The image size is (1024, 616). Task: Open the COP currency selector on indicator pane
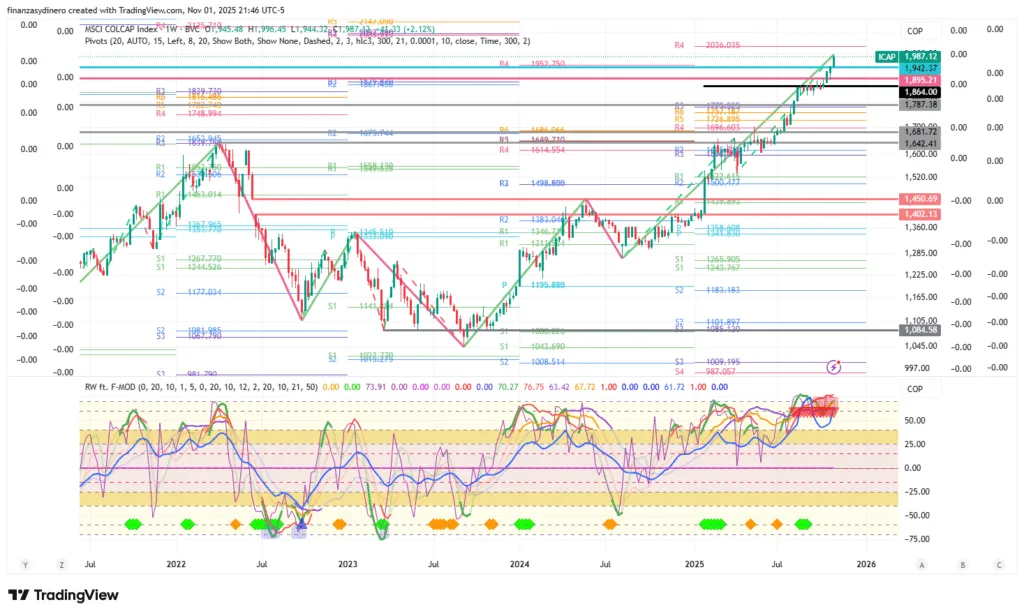(914, 389)
